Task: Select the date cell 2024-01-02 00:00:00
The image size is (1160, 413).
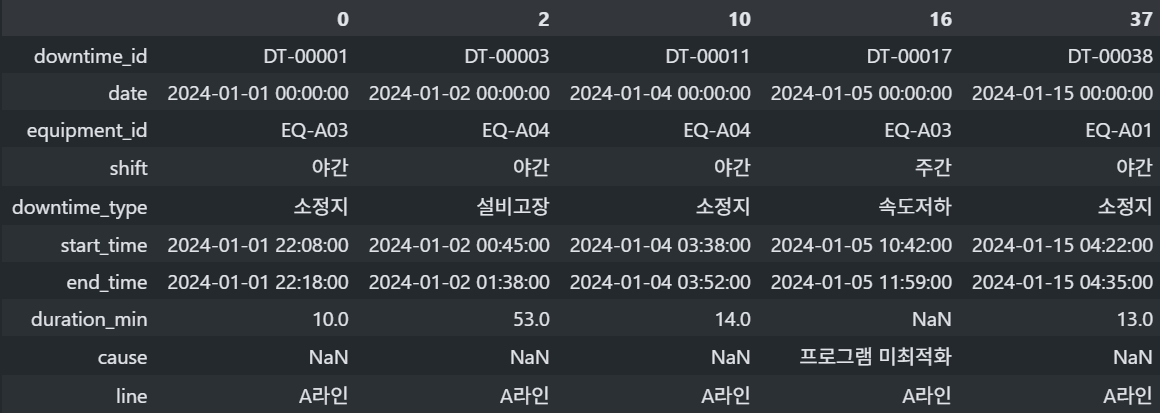Action: point(458,94)
